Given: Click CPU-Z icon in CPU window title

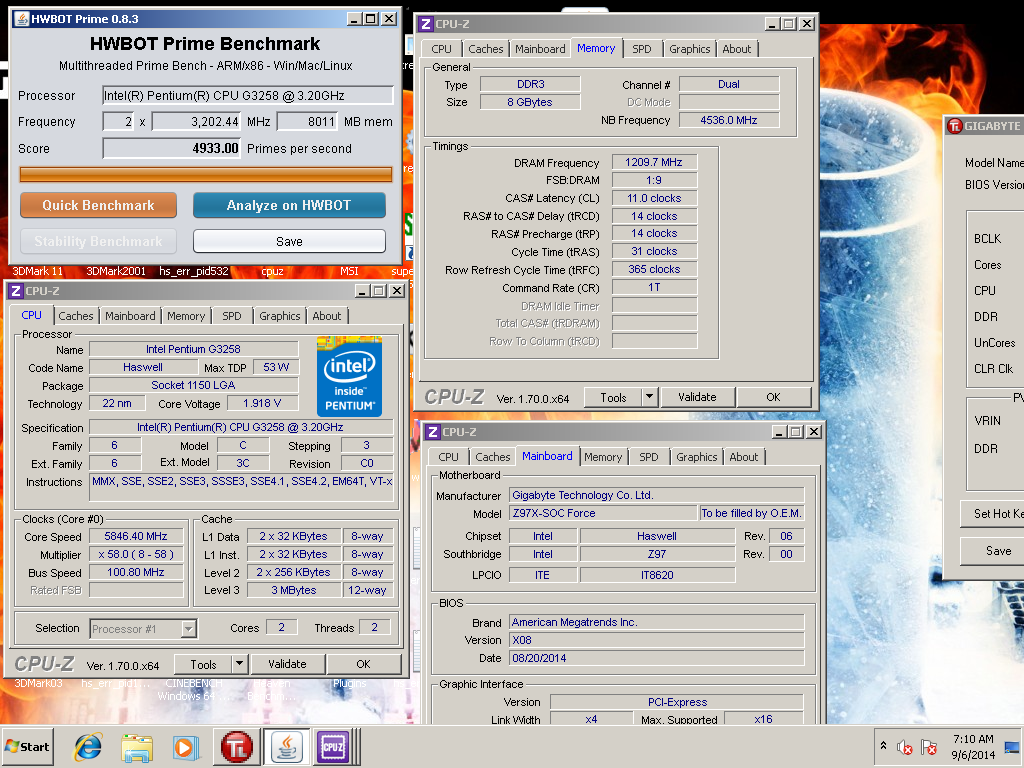Looking at the screenshot, I should click(x=16, y=291).
